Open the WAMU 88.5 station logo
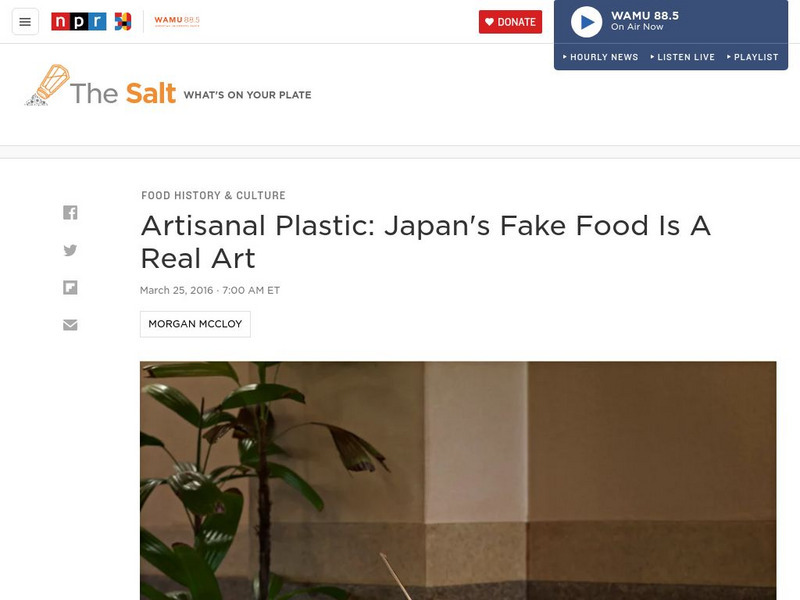The image size is (800, 600). pyautogui.click(x=177, y=21)
